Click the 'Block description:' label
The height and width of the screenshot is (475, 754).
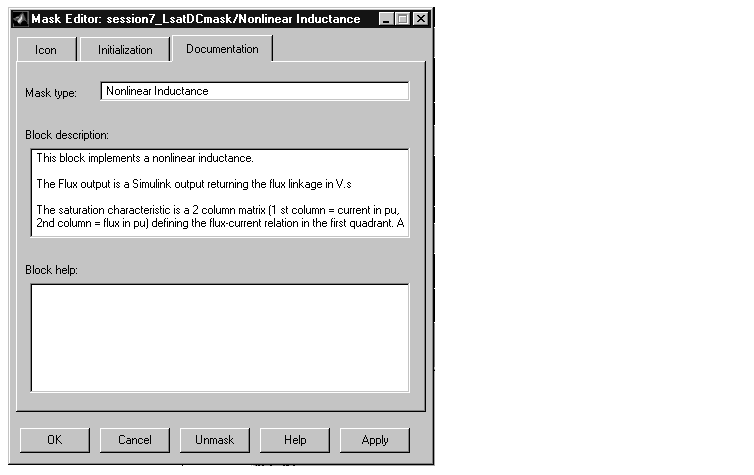[67, 135]
